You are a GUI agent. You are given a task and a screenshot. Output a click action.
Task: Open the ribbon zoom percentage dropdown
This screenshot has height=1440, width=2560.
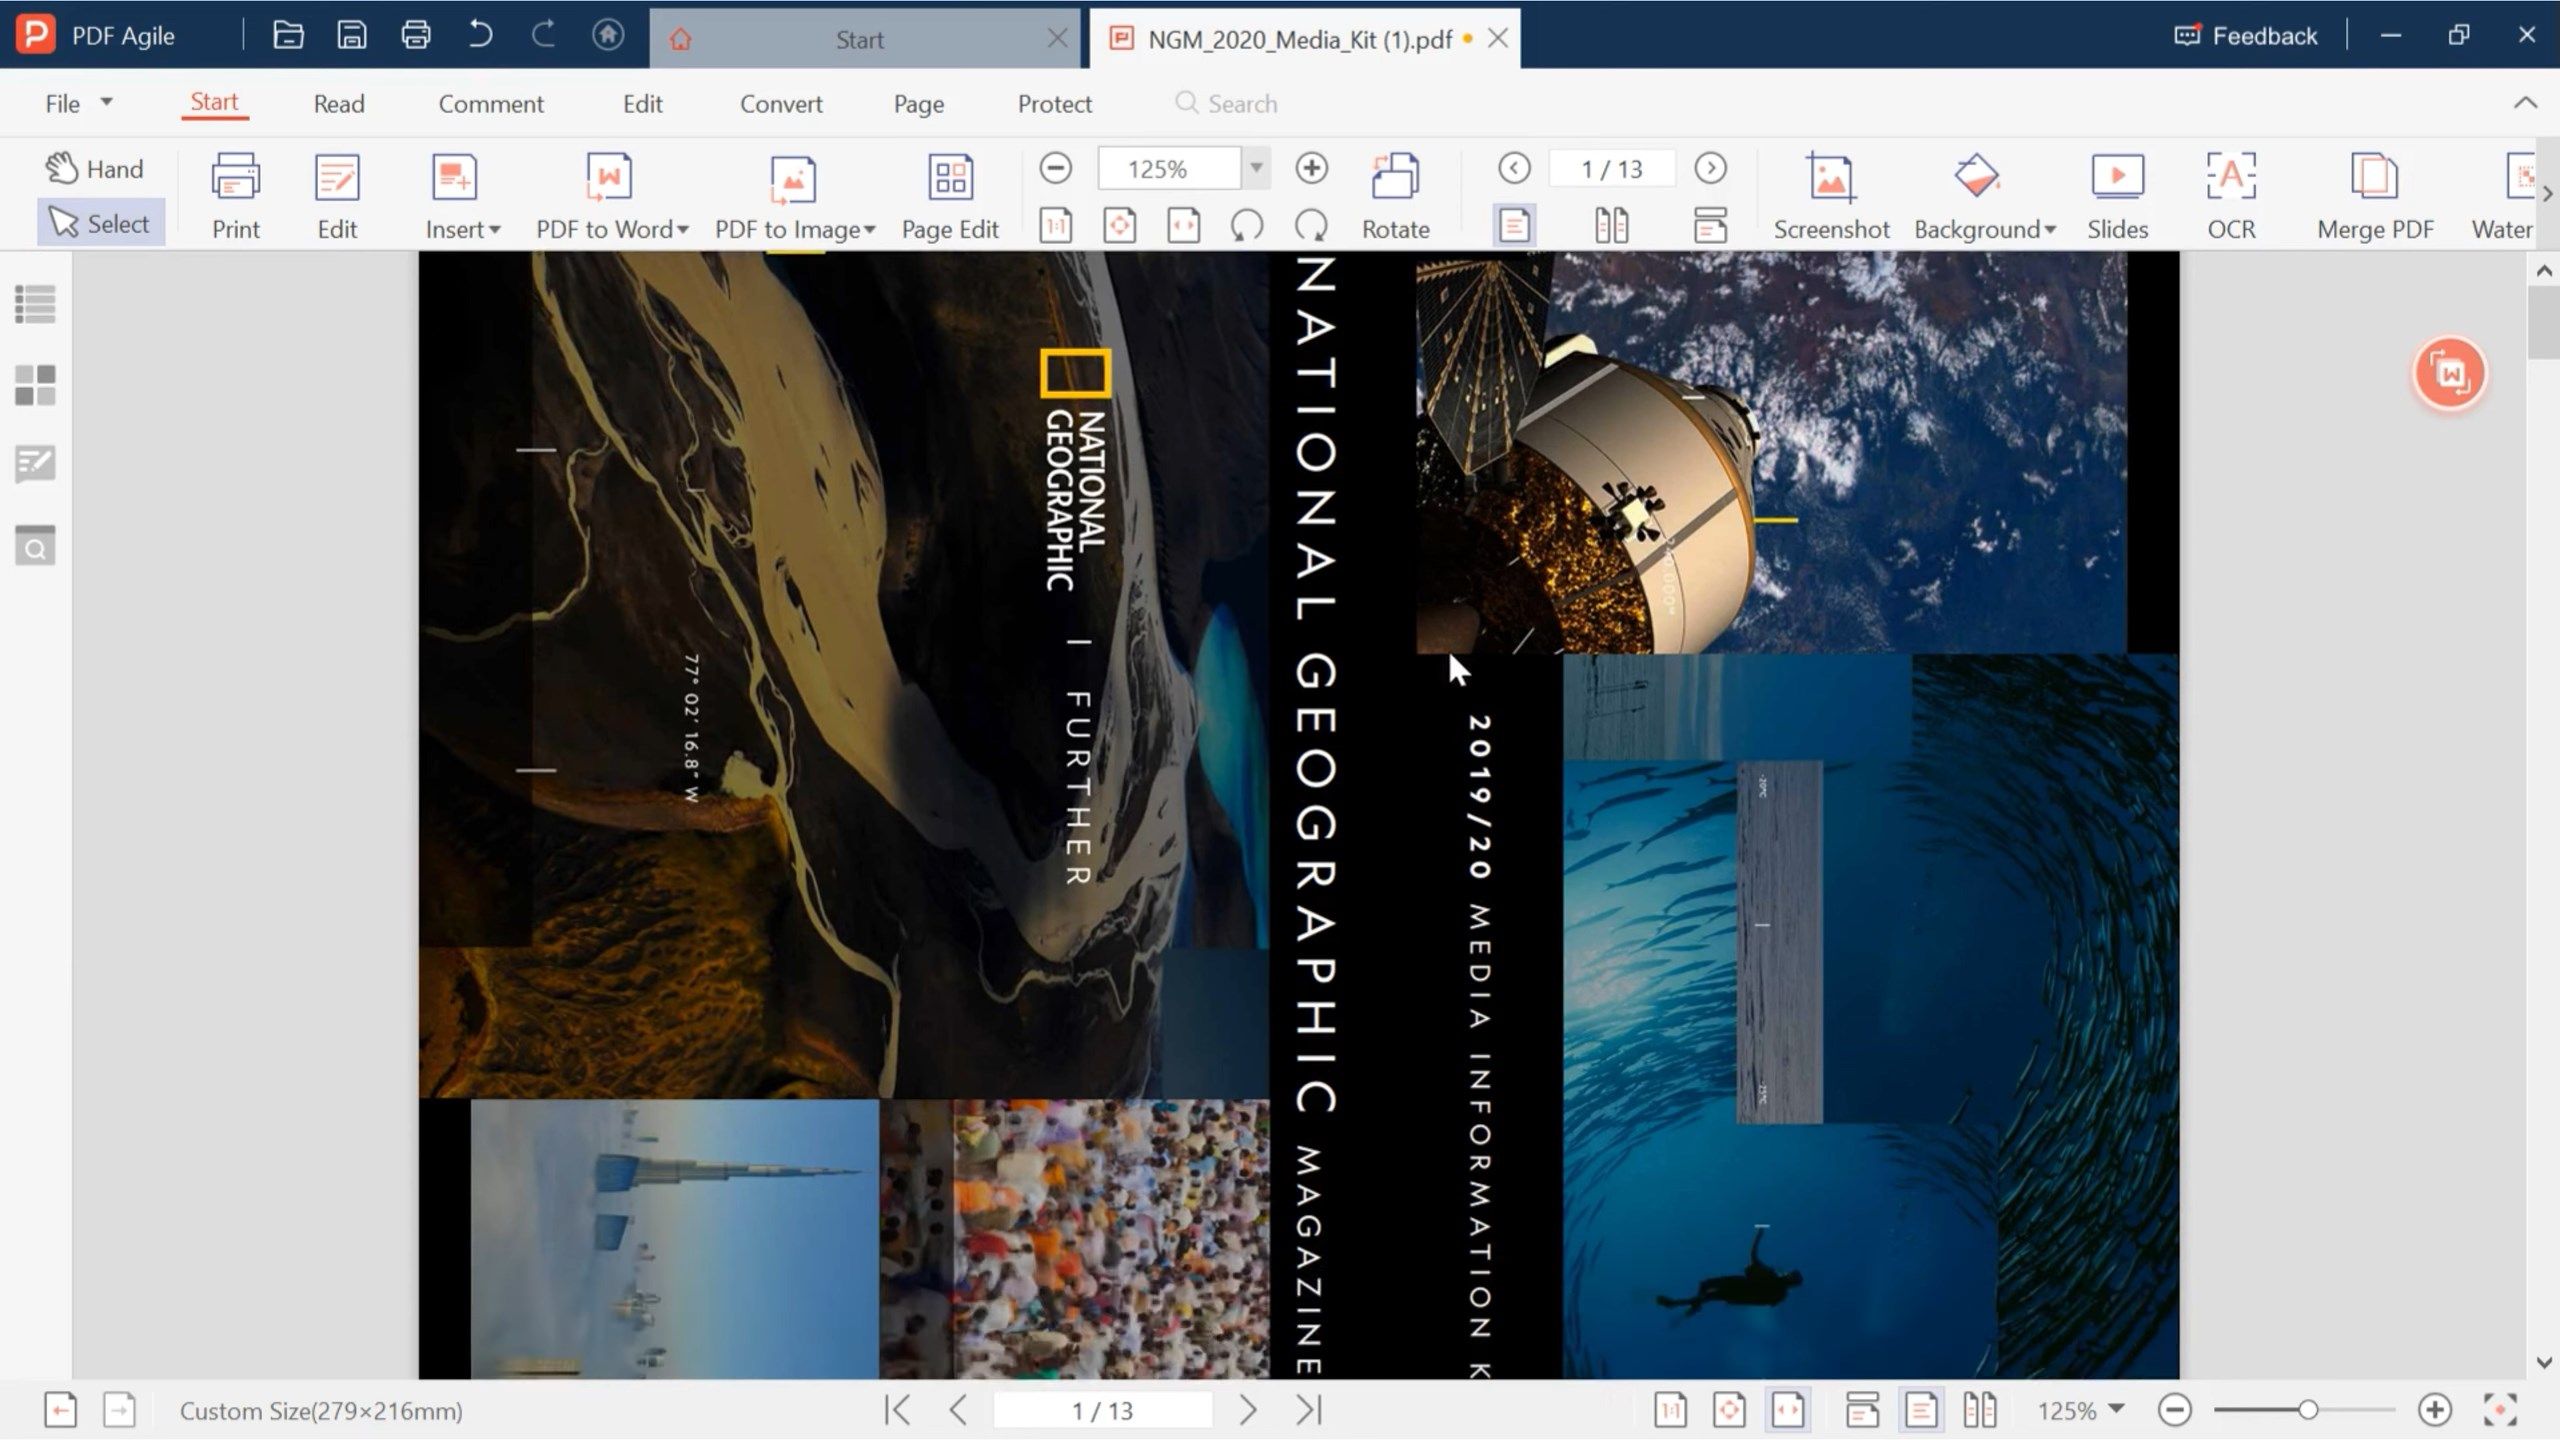1256,168
